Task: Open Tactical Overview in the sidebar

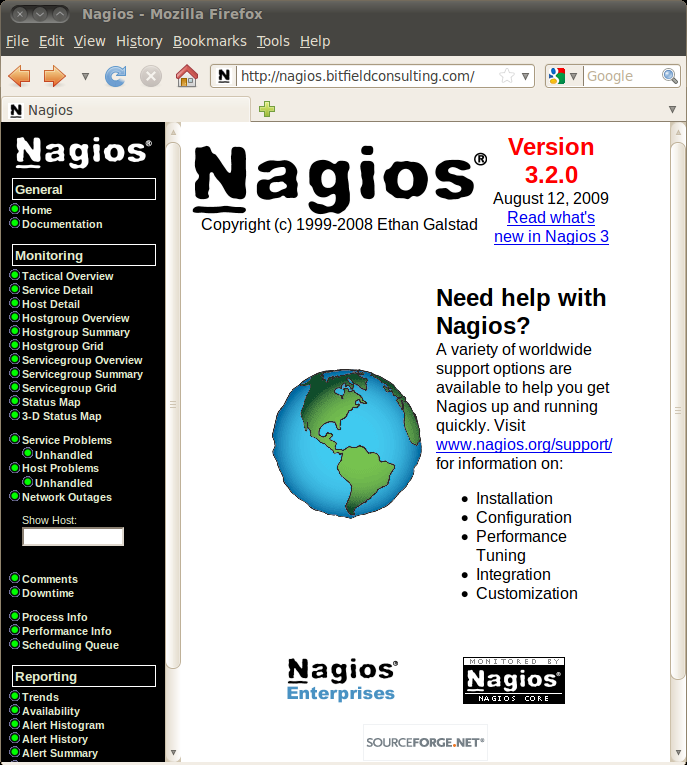Action: (x=67, y=276)
